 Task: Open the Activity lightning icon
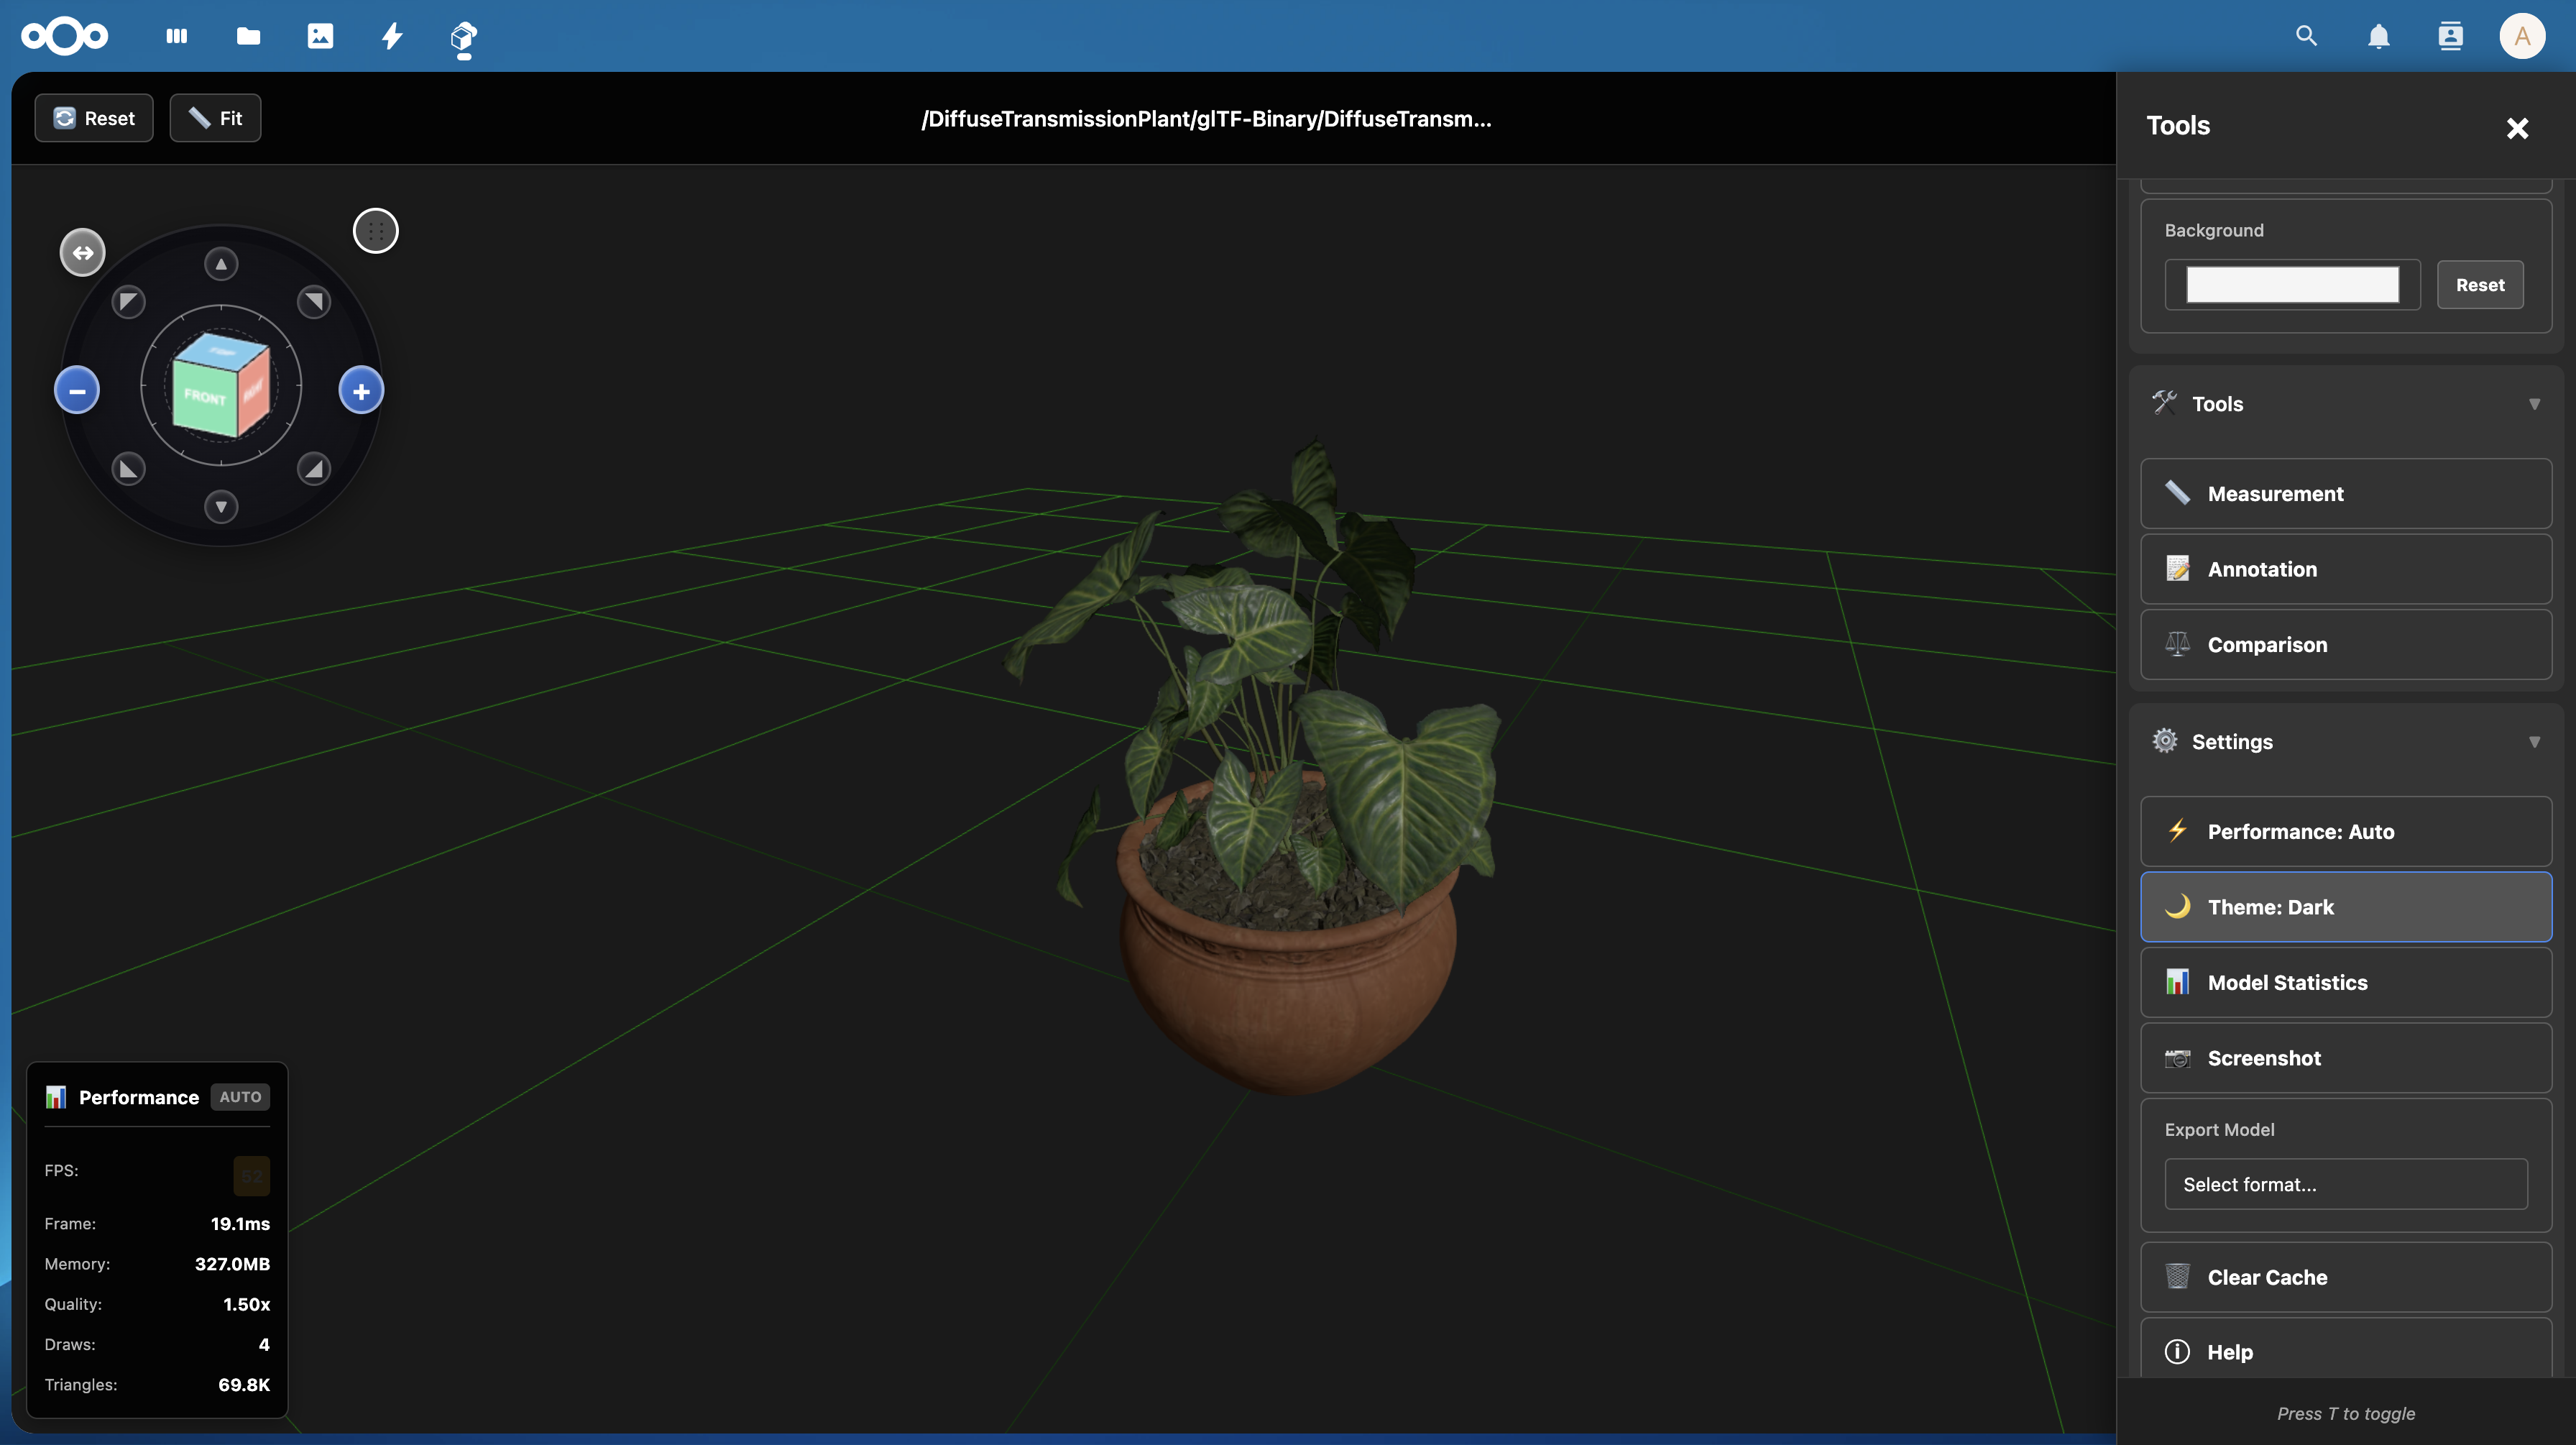coord(392,36)
